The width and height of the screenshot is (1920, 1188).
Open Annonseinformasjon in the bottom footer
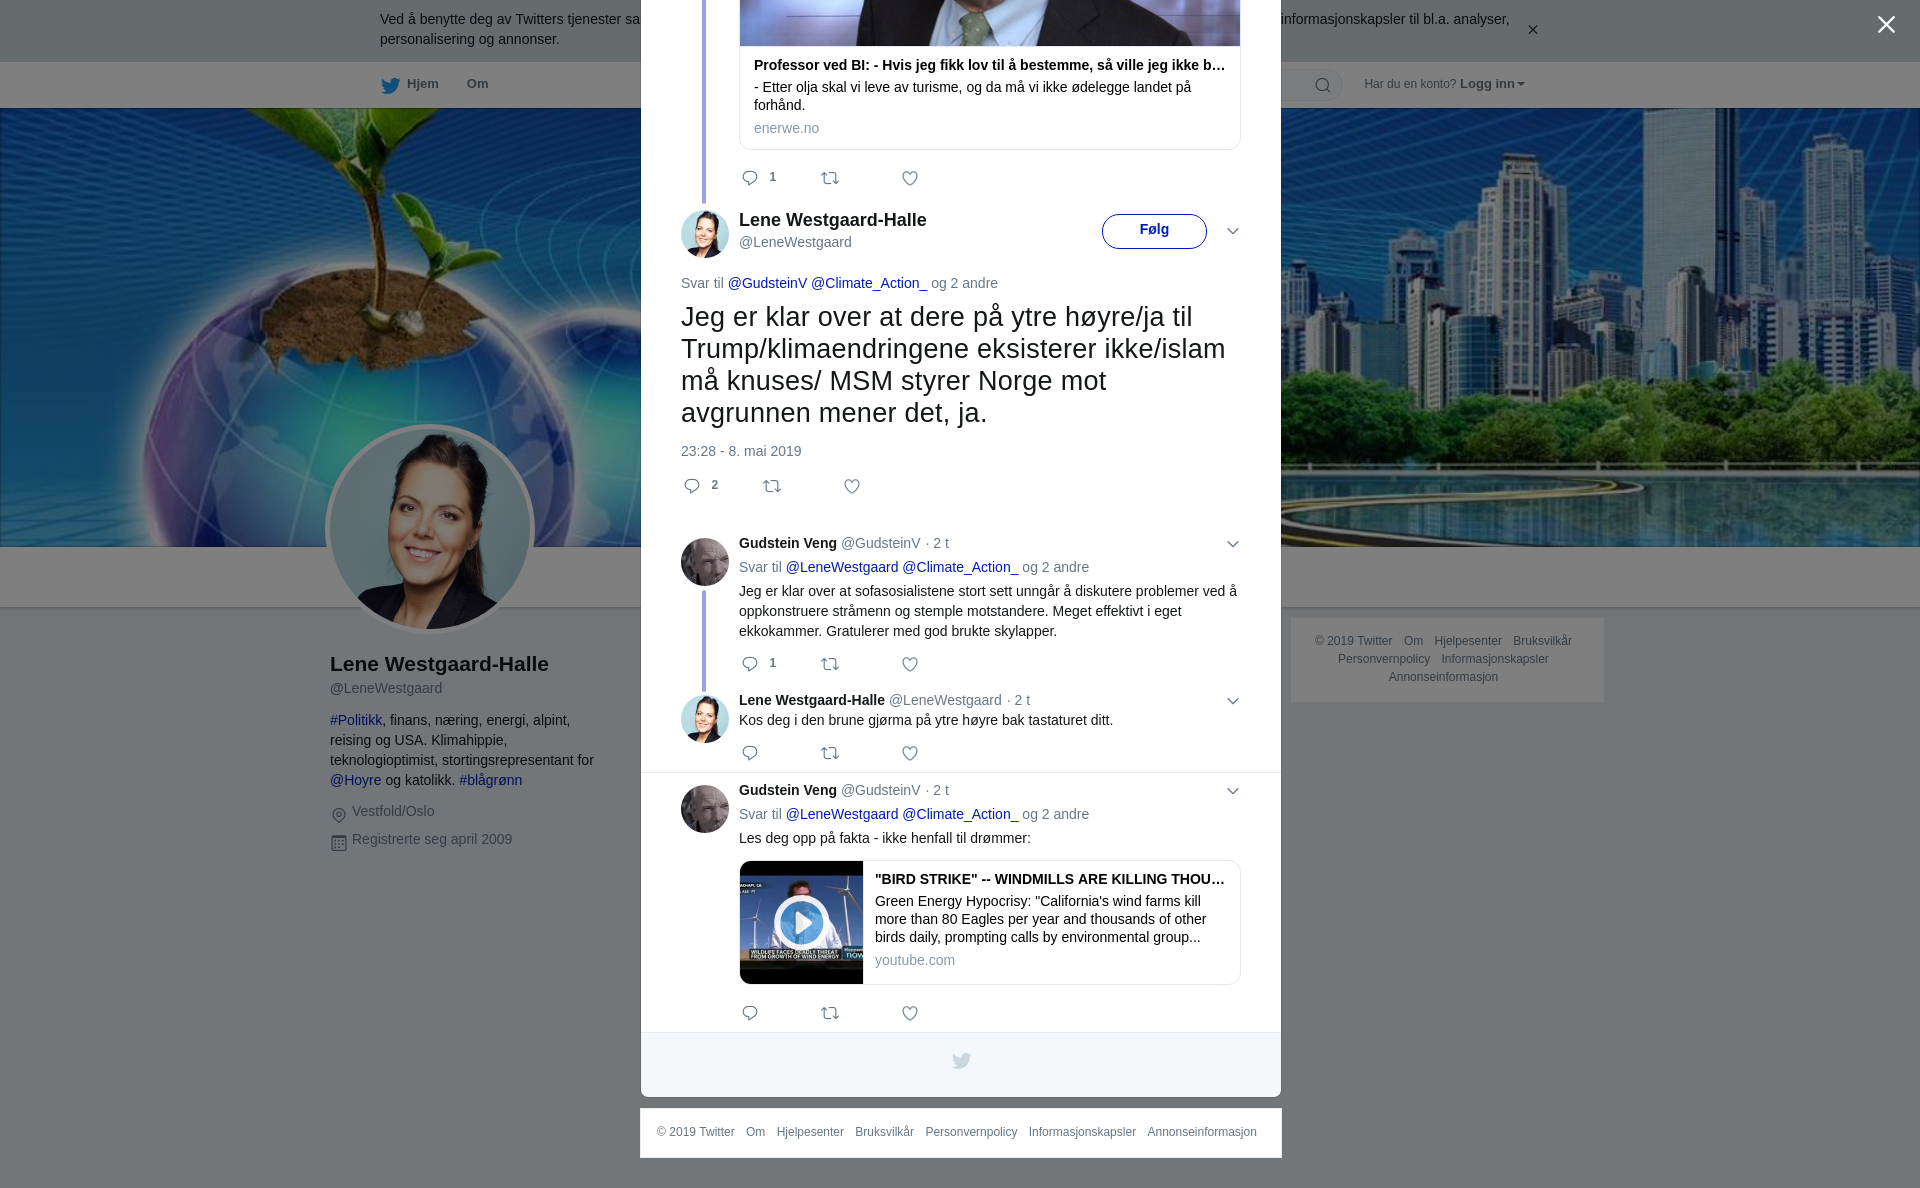coord(1202,1132)
